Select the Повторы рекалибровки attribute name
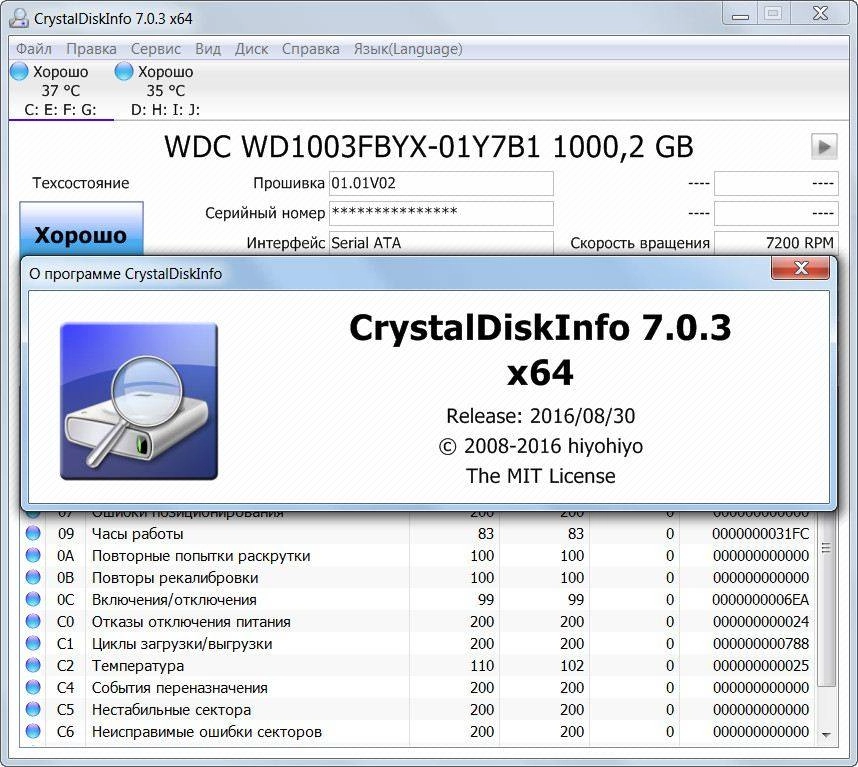This screenshot has height=767, width=858. 175,578
